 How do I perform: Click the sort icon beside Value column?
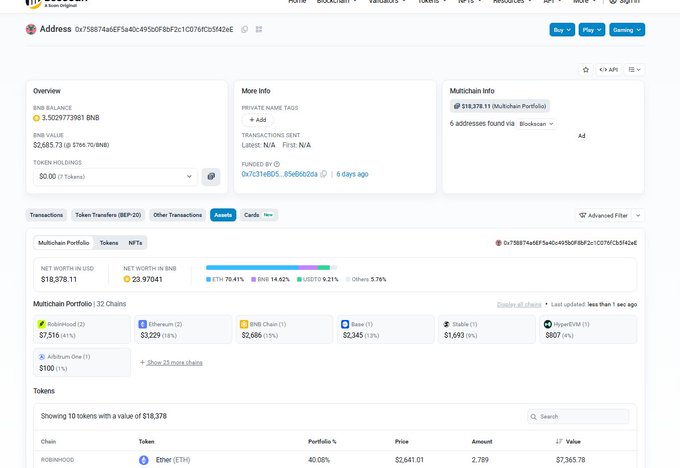(x=559, y=441)
